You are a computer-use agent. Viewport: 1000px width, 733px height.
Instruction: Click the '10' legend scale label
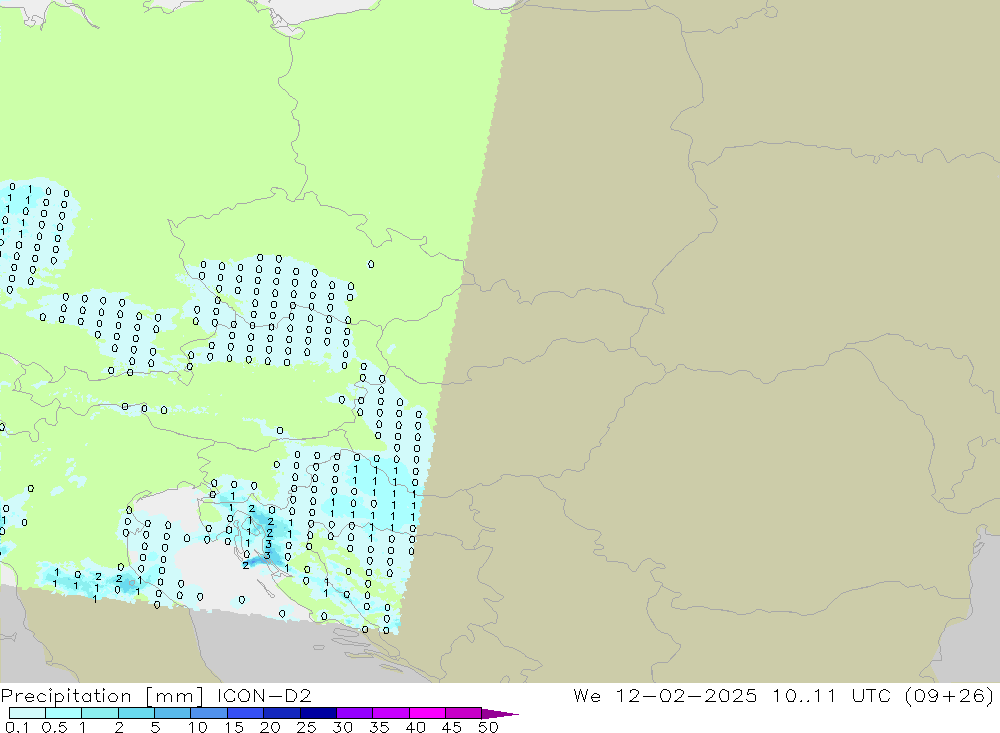tap(198, 727)
